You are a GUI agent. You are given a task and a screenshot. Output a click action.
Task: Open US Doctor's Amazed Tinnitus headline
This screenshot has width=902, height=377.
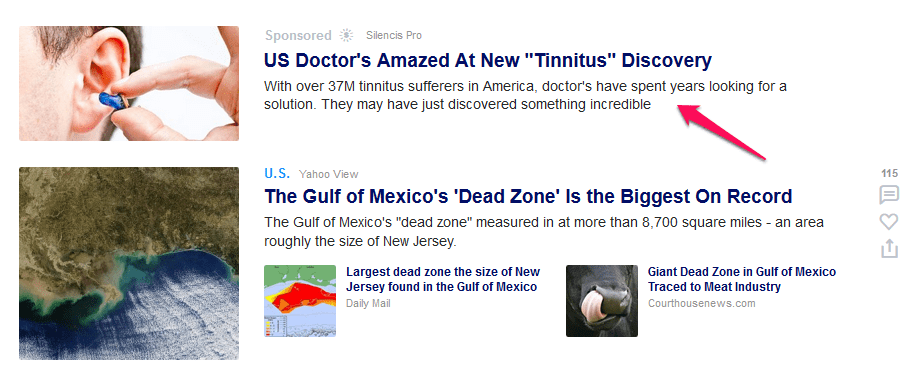(488, 60)
